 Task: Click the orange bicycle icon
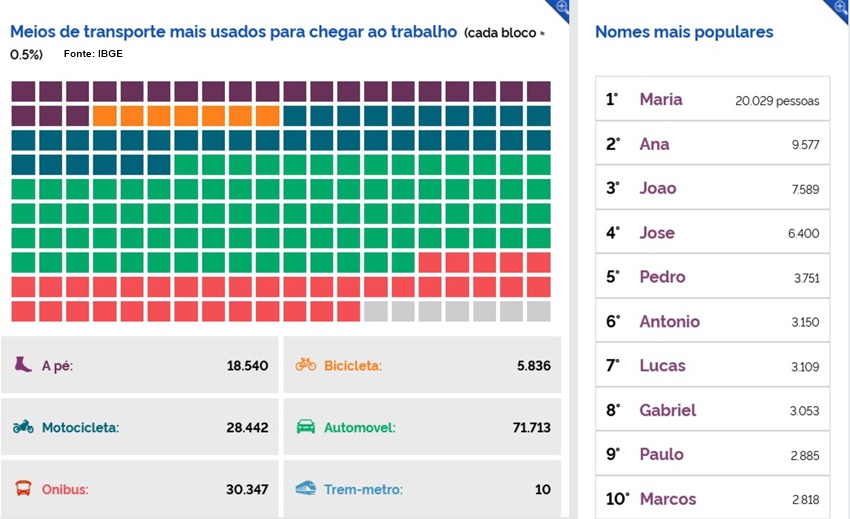[x=305, y=365]
